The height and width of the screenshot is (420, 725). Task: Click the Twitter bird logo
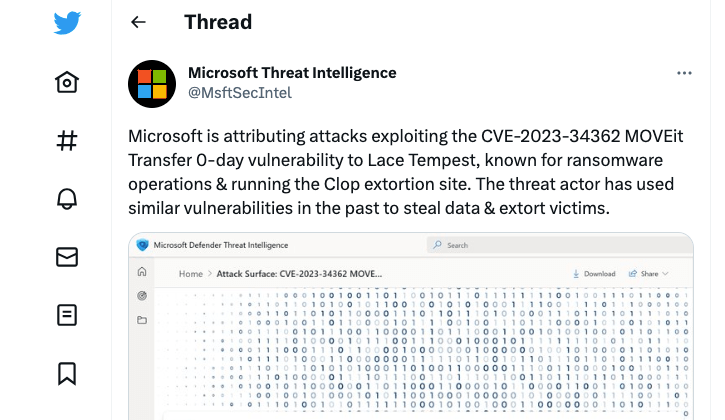[67, 23]
